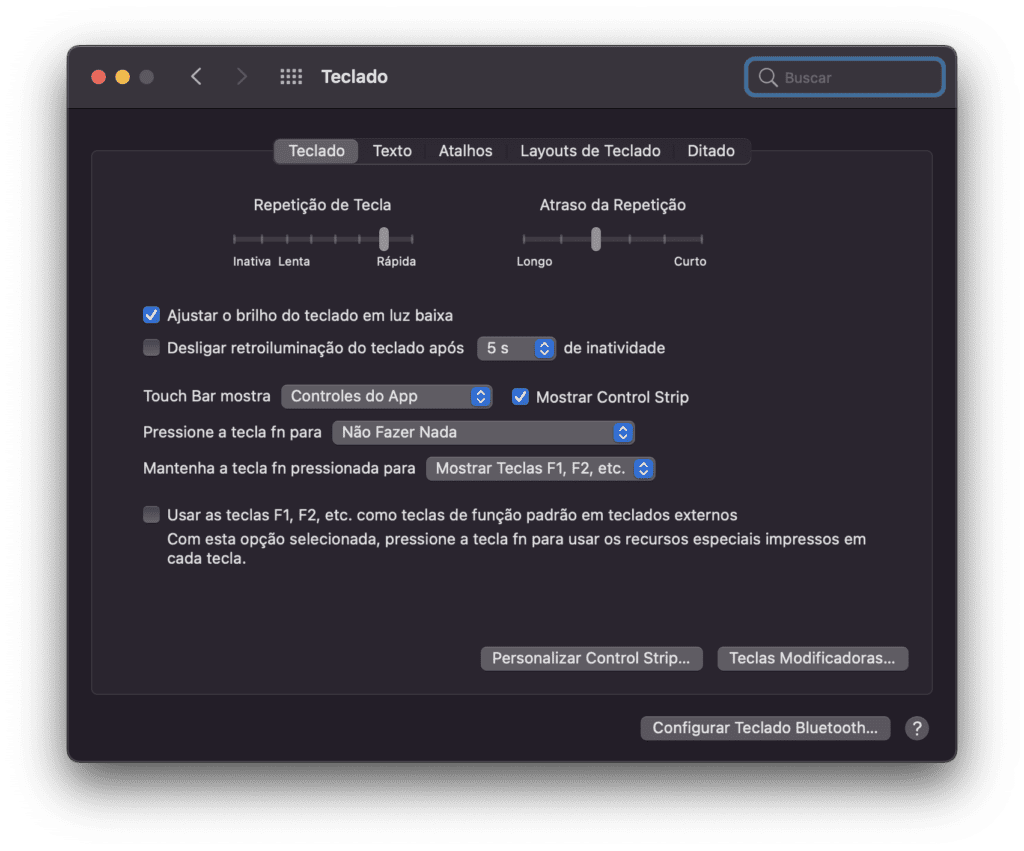The width and height of the screenshot is (1024, 851).
Task: Enable 'Desligar retroiluminação do teclado' checkbox
Action: [152, 348]
